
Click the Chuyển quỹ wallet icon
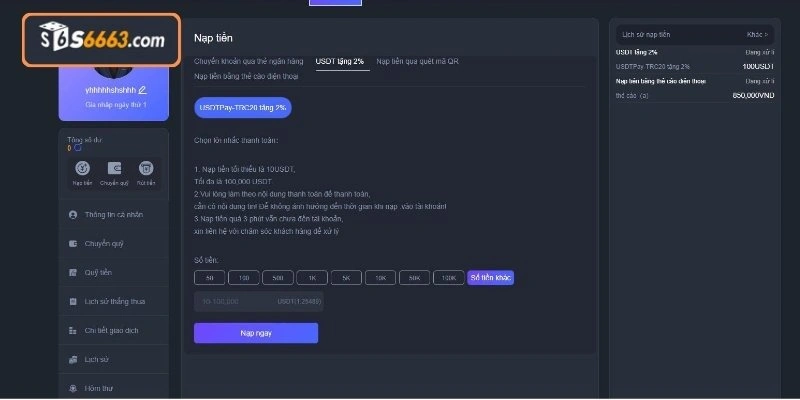pyautogui.click(x=114, y=169)
